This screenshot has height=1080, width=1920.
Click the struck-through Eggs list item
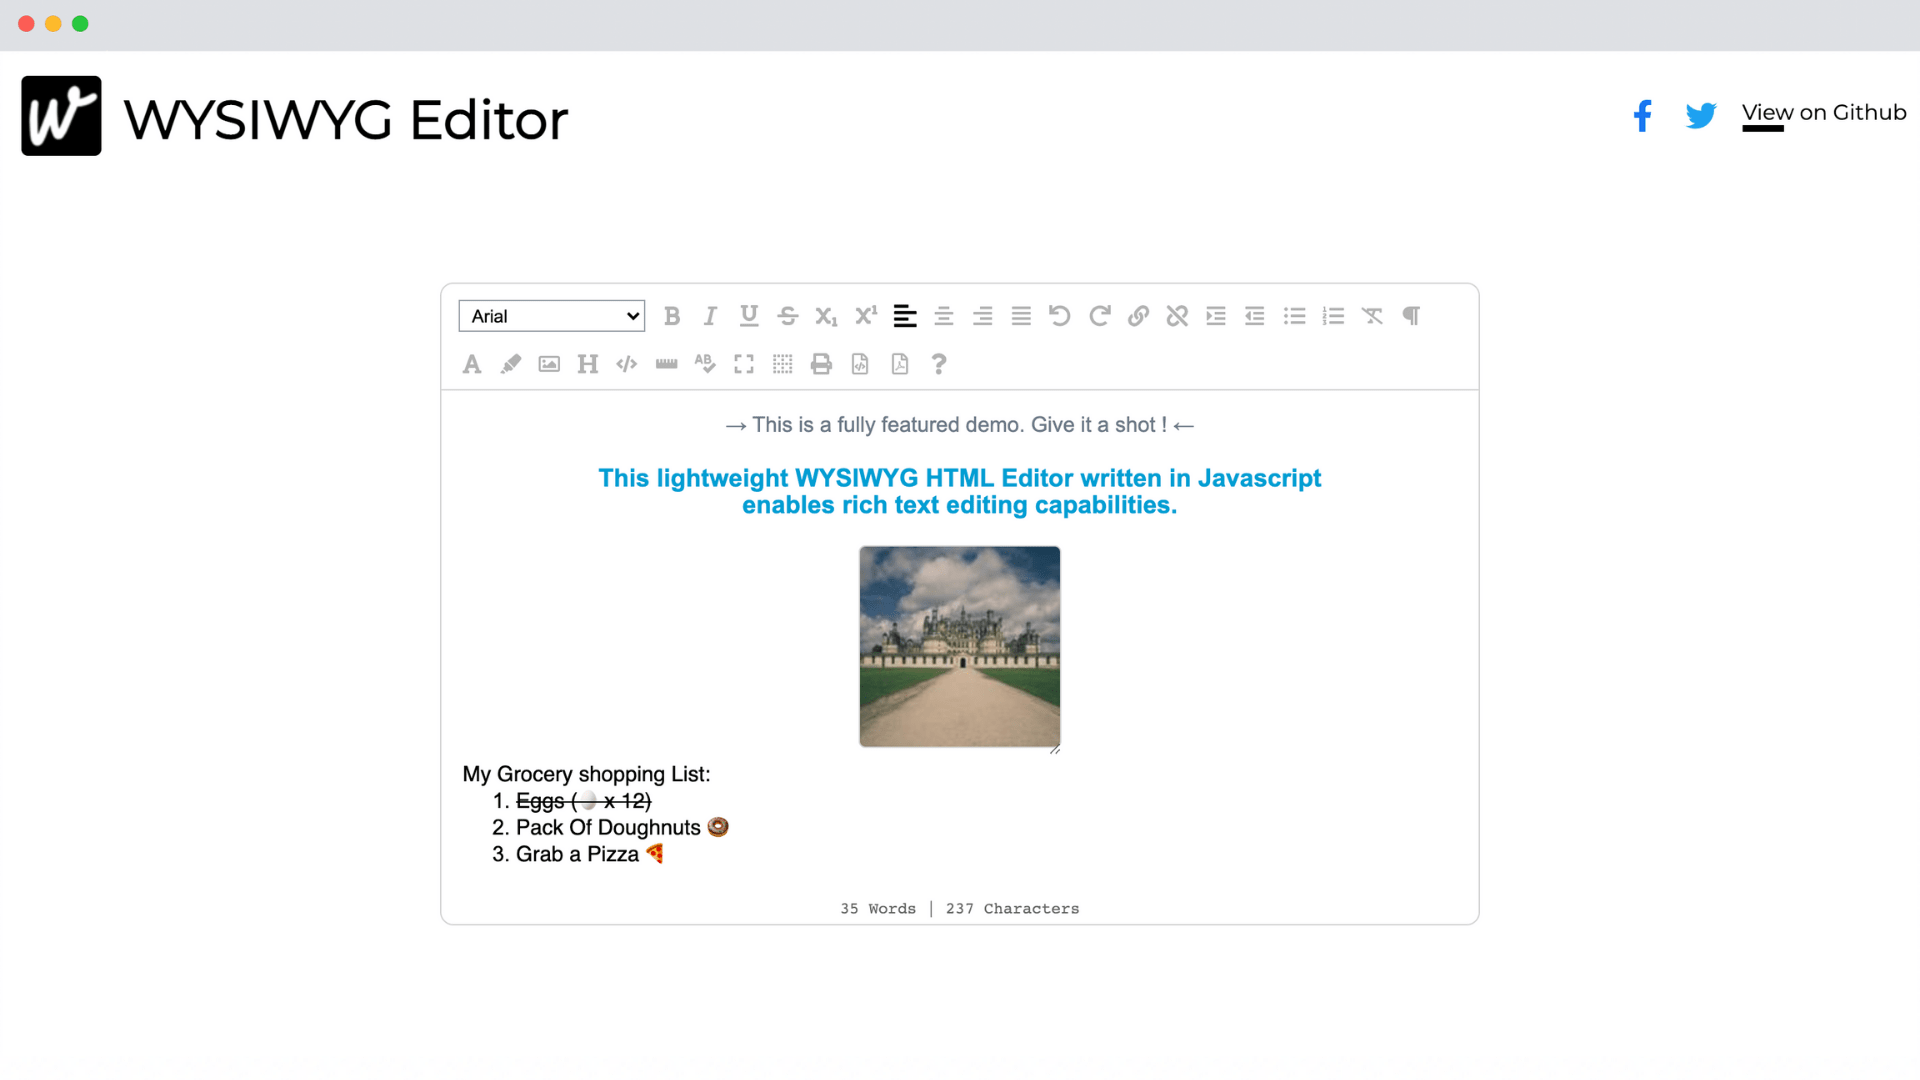point(583,801)
